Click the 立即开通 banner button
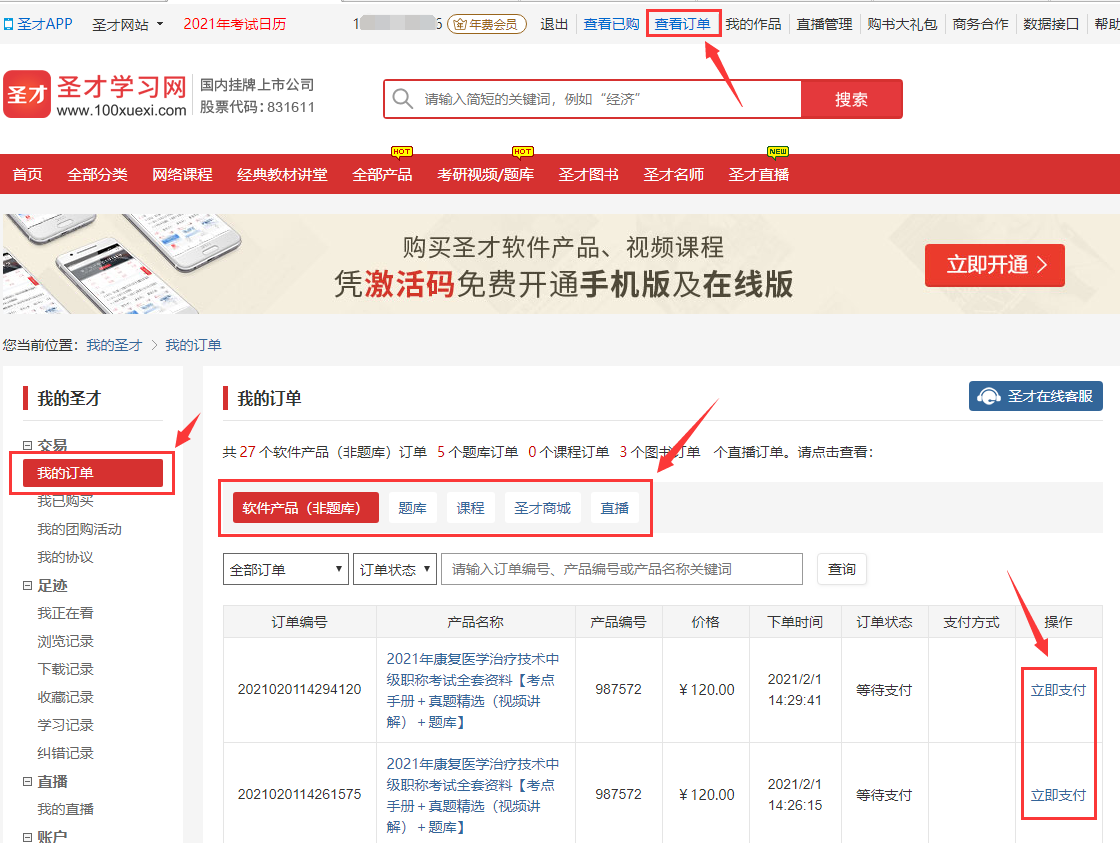The image size is (1120, 843). pyautogui.click(x=994, y=265)
